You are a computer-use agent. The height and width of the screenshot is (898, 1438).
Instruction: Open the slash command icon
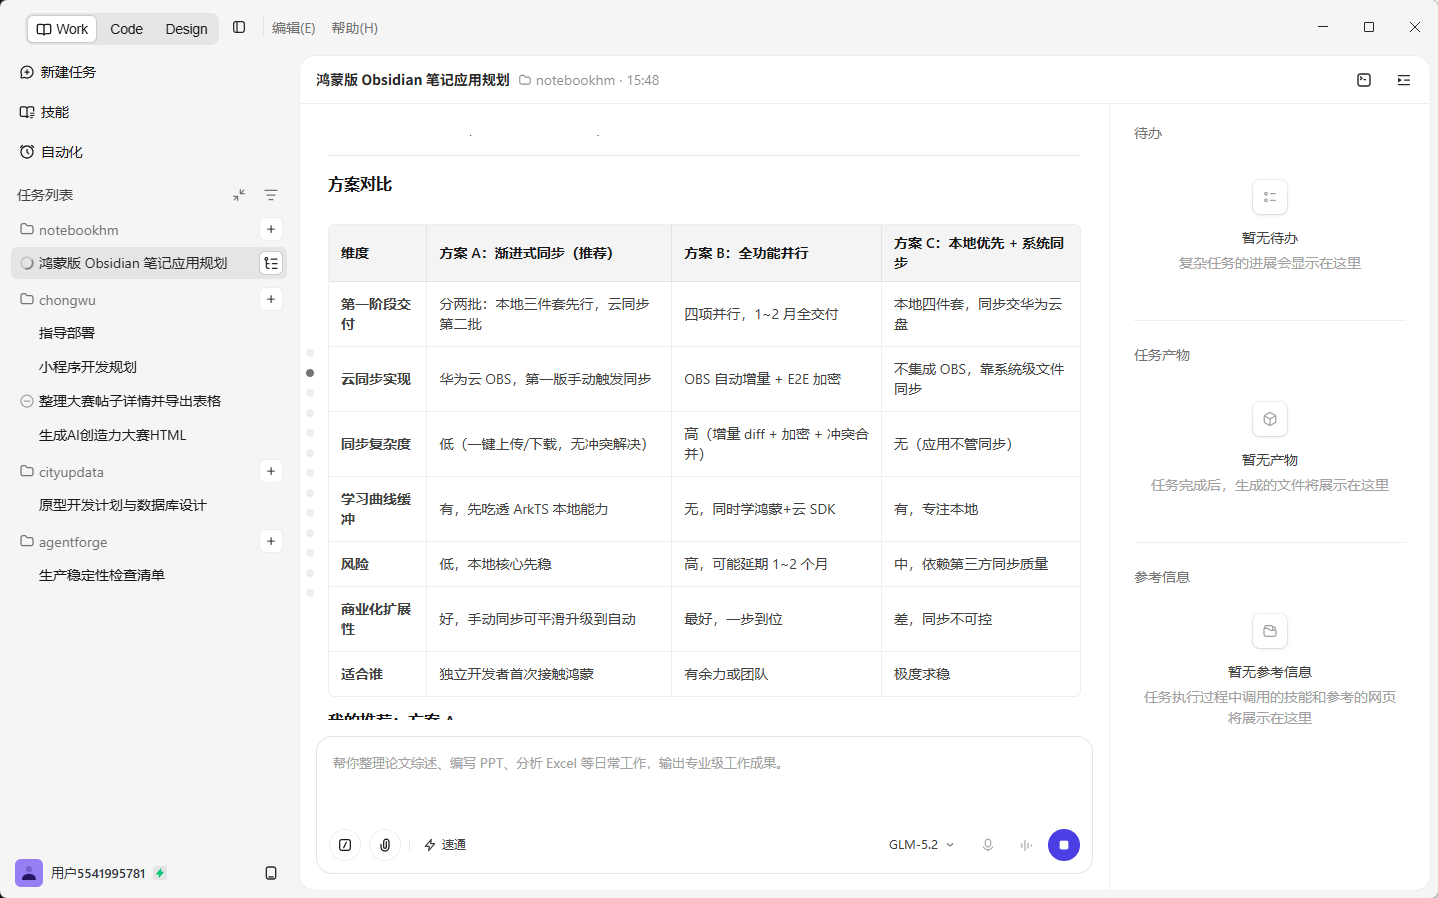(x=345, y=845)
